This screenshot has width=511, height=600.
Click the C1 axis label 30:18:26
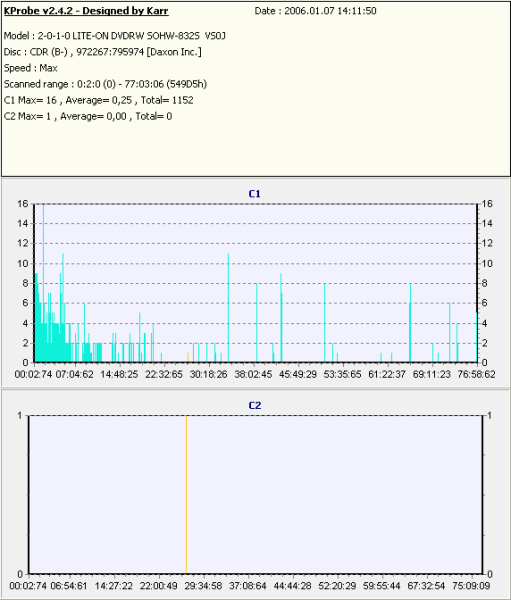pos(209,374)
